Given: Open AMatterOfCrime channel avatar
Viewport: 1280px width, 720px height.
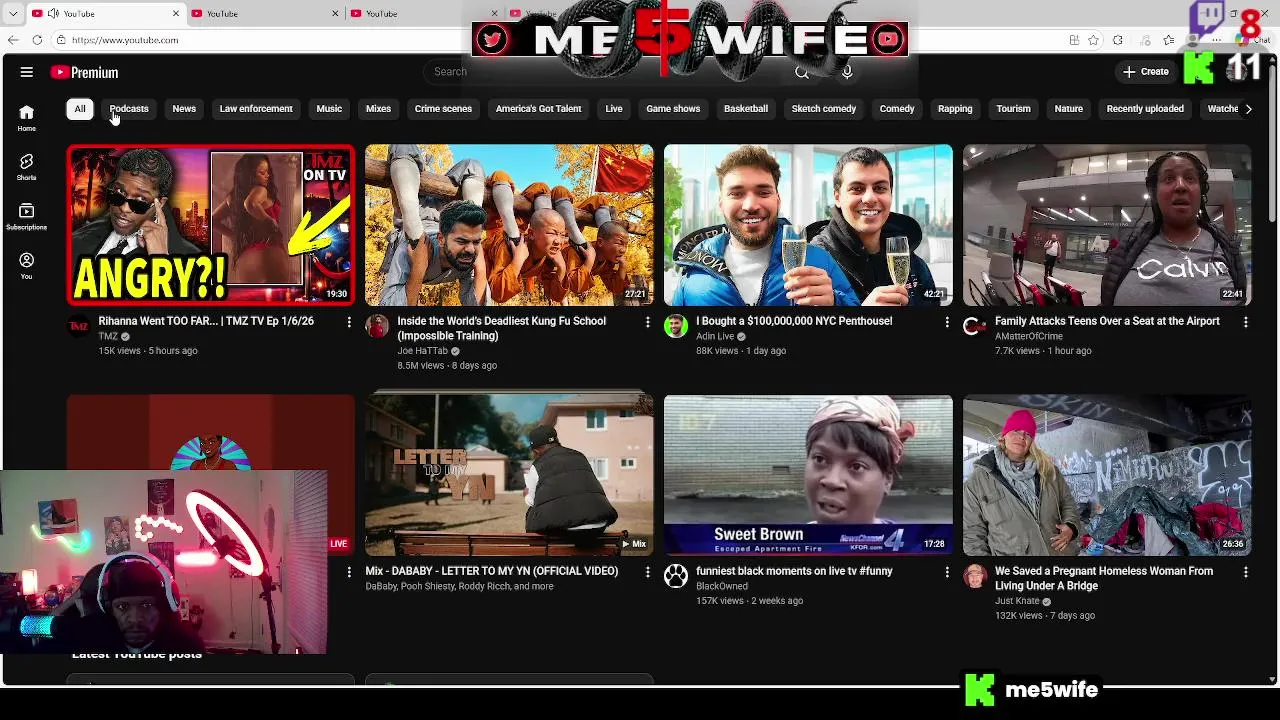Looking at the screenshot, I should [975, 327].
